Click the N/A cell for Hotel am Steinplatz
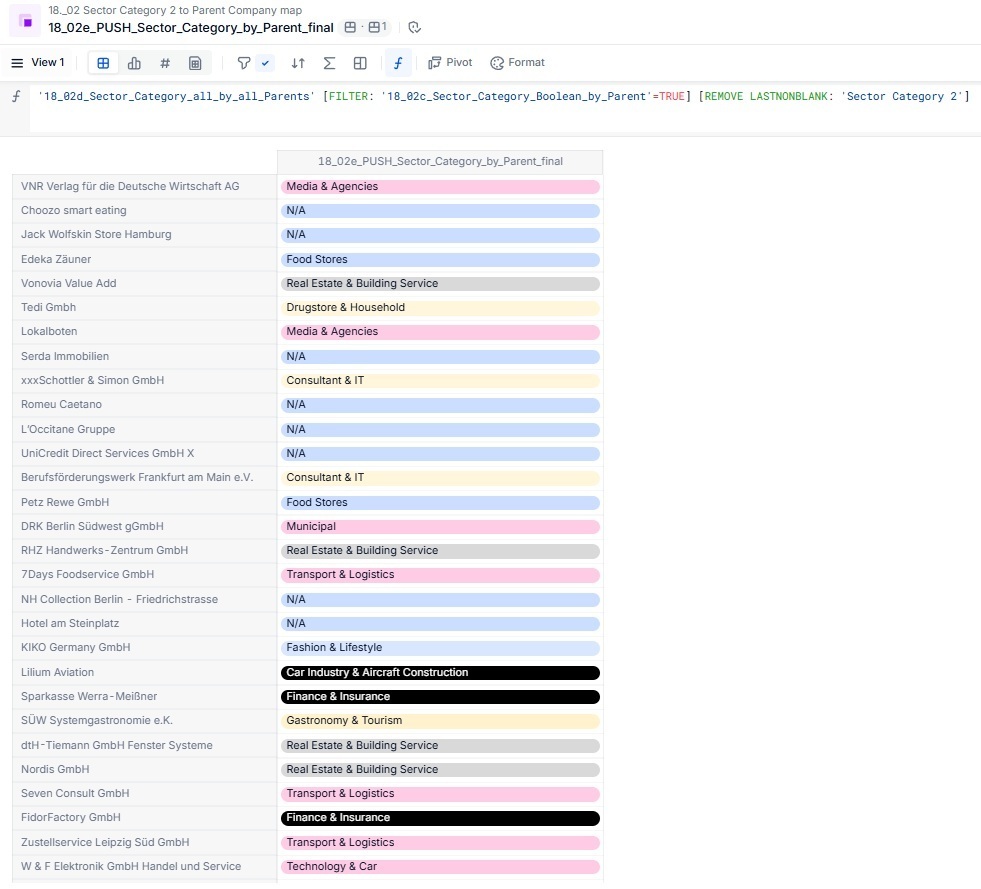 (440, 624)
